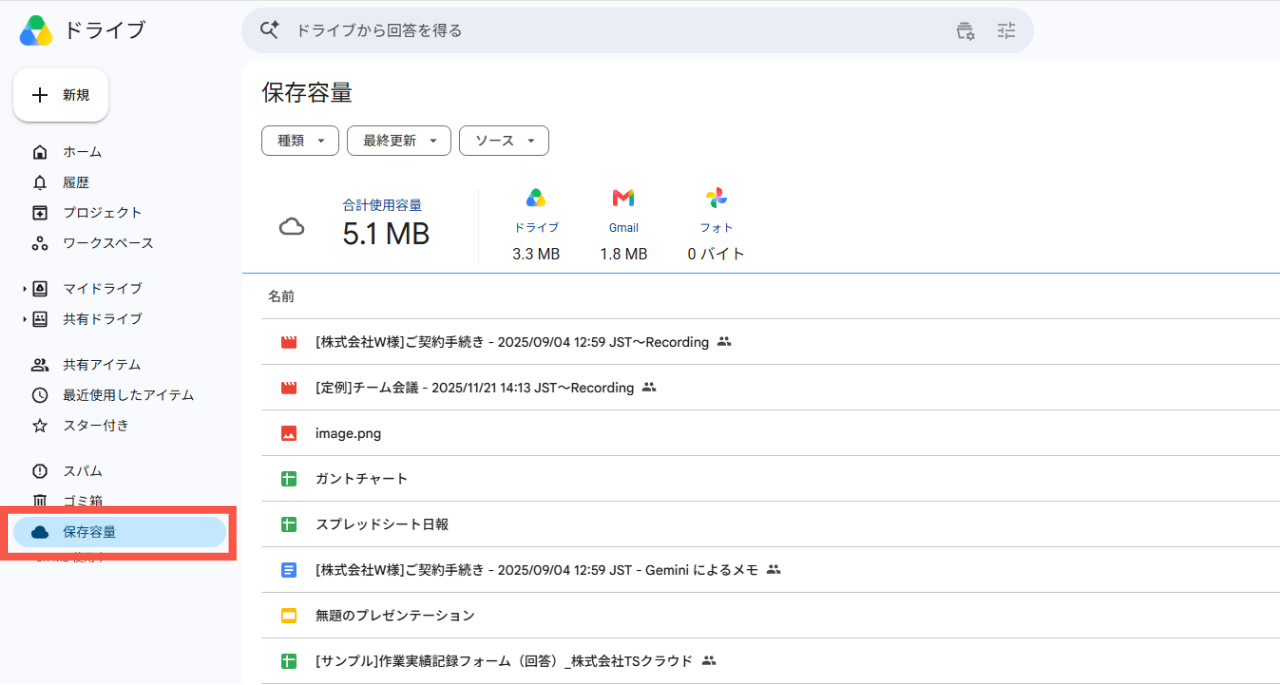Click the cloud icon beside 合計使用容量
The image size is (1280, 685).
[x=291, y=227]
